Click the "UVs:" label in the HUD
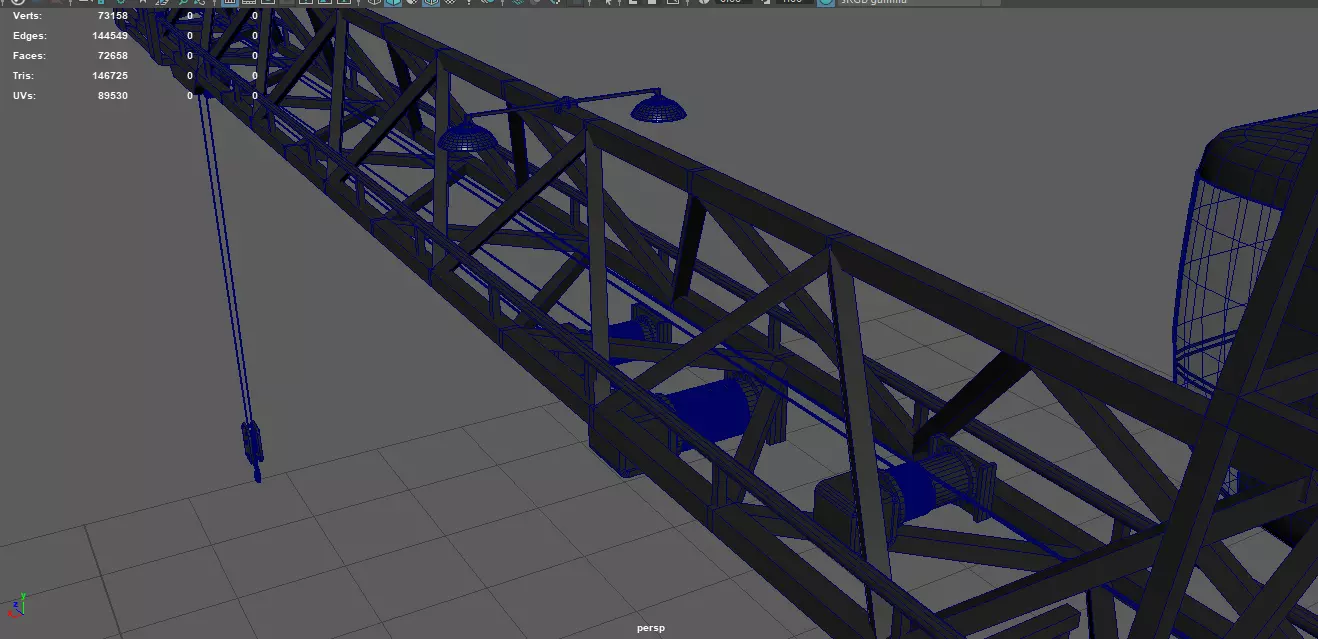The width and height of the screenshot is (1318, 639). pos(24,96)
